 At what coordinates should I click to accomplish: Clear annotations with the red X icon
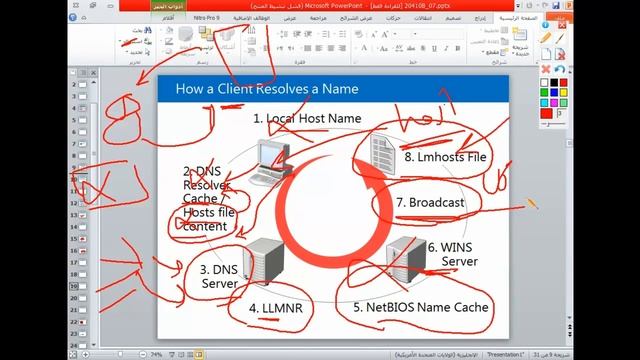[546, 69]
